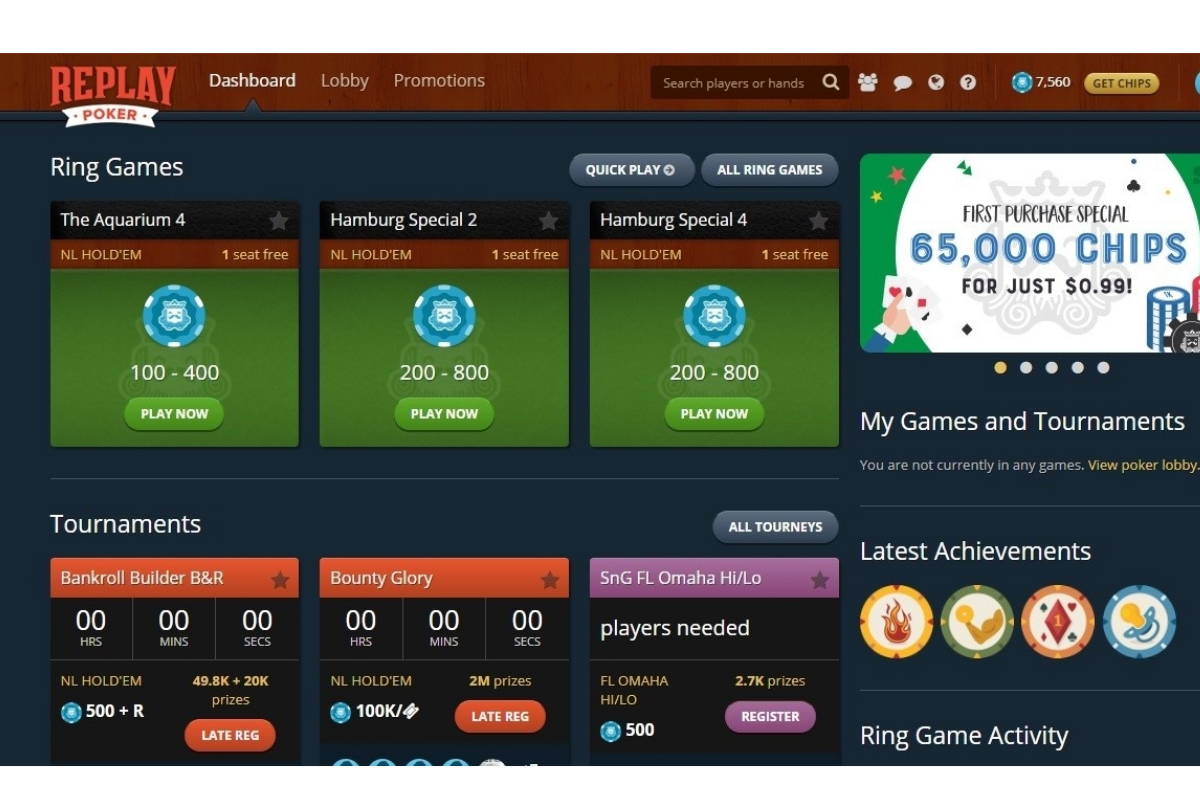Play now at The Aquarium 4
The image size is (1200, 800).
point(174,414)
